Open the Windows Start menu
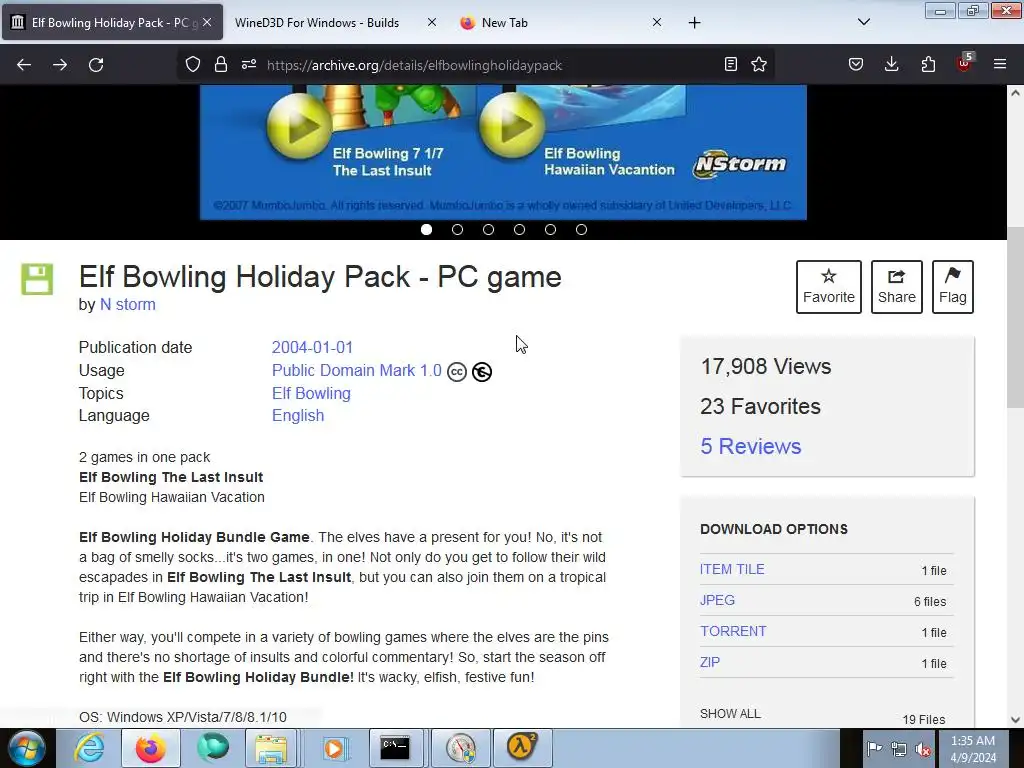1024x768 pixels. 27,748
